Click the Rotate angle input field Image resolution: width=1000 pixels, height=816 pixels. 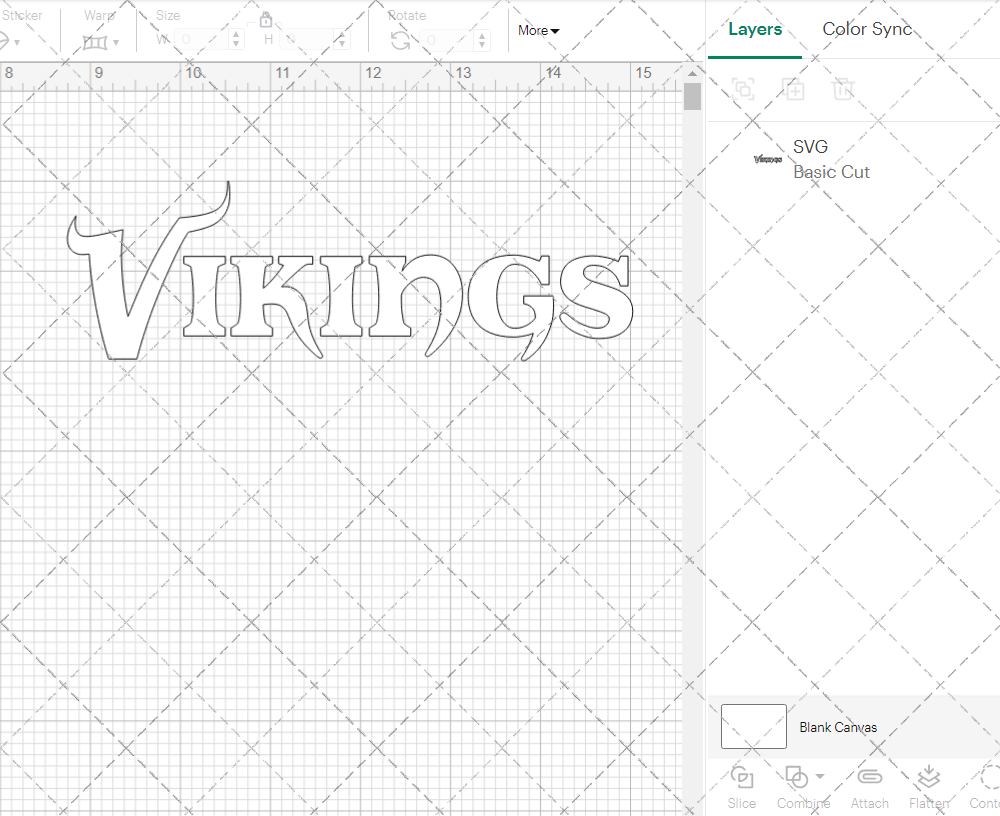pos(446,40)
